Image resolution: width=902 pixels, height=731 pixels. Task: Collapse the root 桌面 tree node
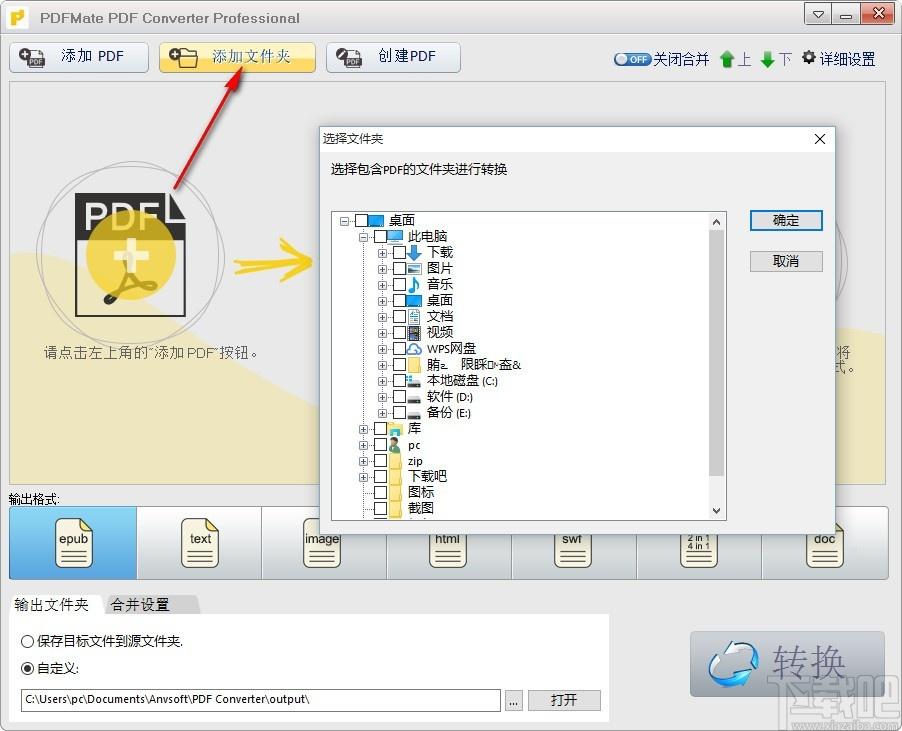(x=344, y=220)
